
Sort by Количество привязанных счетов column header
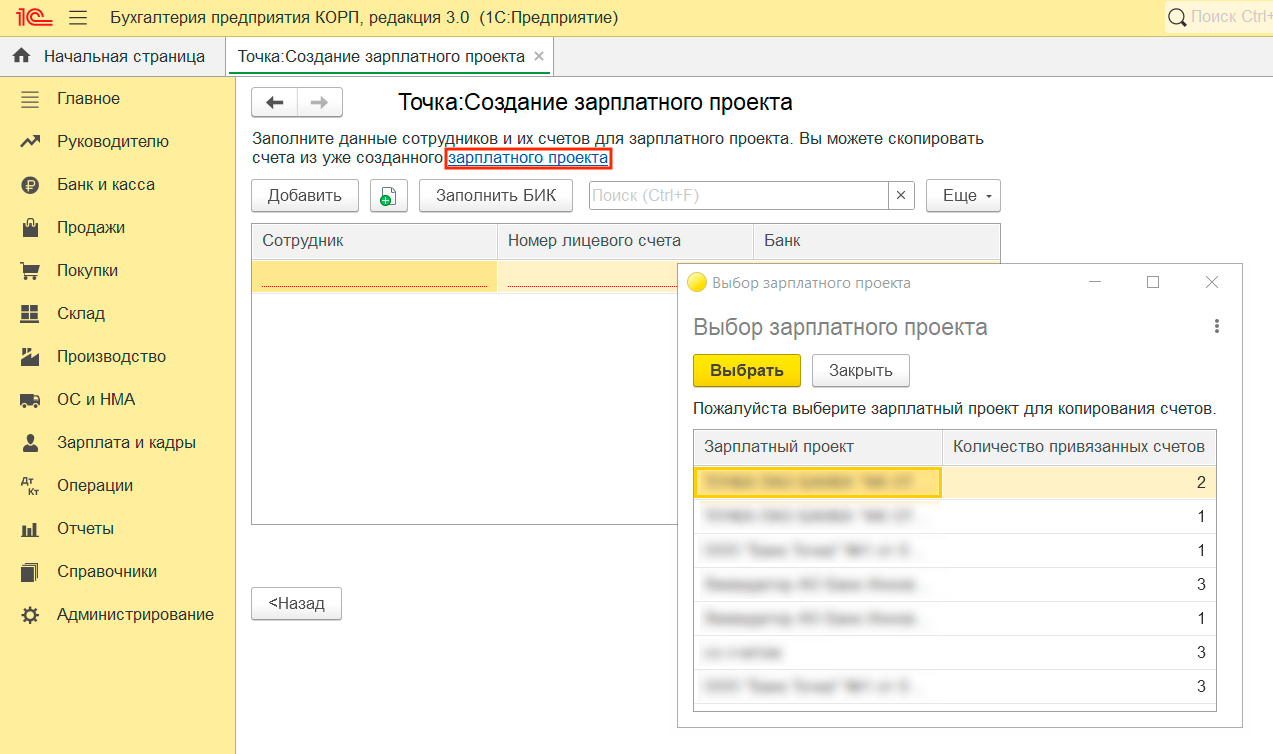(1078, 447)
